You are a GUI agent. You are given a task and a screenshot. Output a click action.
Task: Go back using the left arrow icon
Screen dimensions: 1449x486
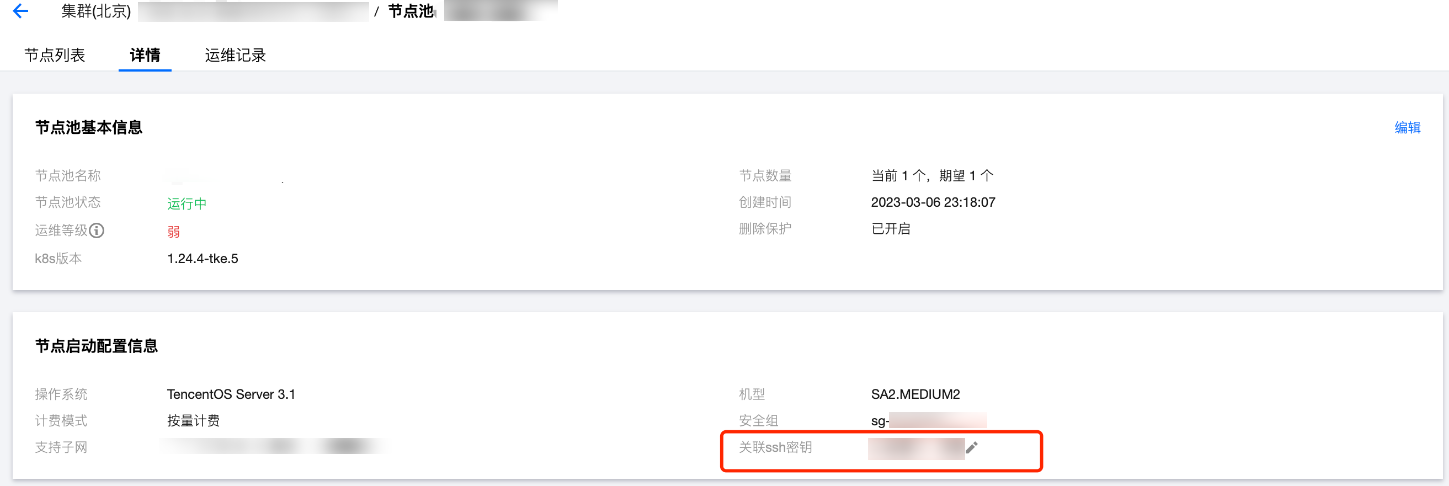(20, 12)
